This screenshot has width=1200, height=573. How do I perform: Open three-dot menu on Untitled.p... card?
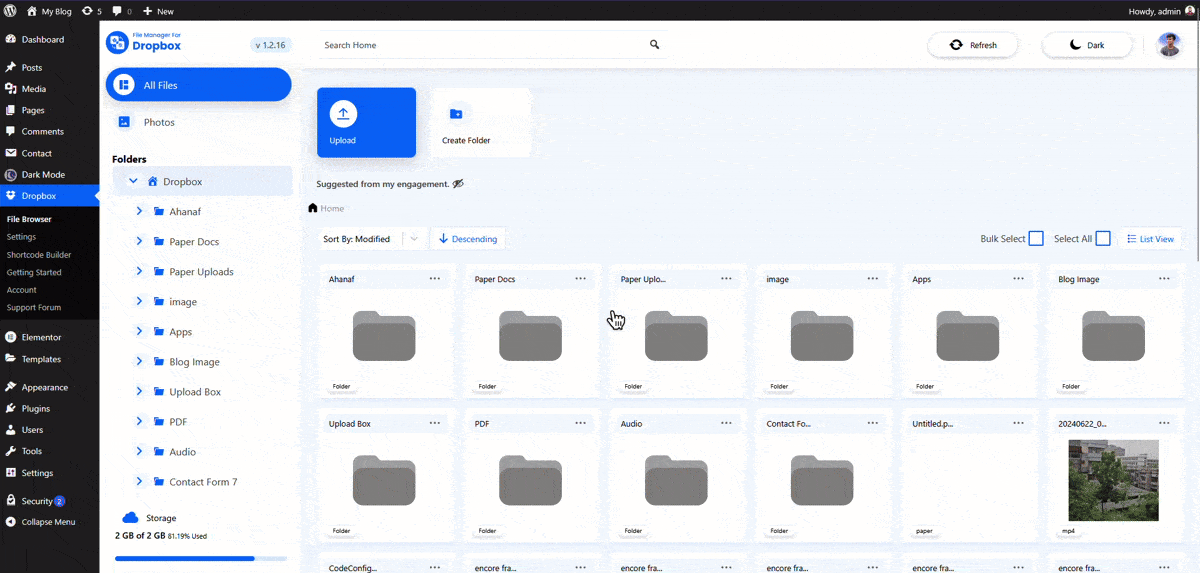pos(1019,423)
